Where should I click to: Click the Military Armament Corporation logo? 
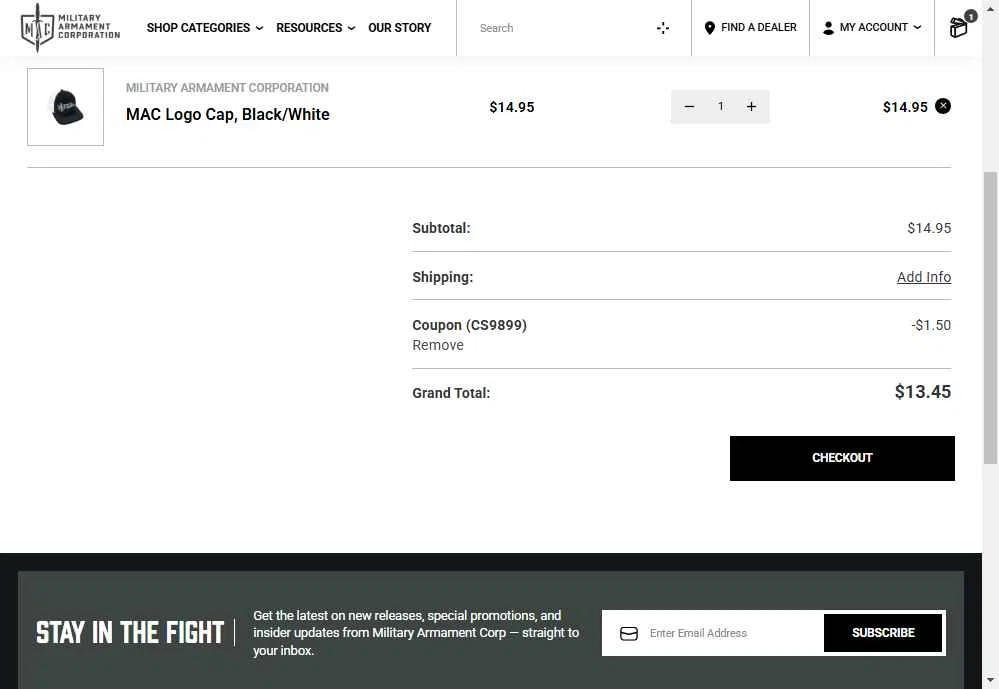point(70,27)
